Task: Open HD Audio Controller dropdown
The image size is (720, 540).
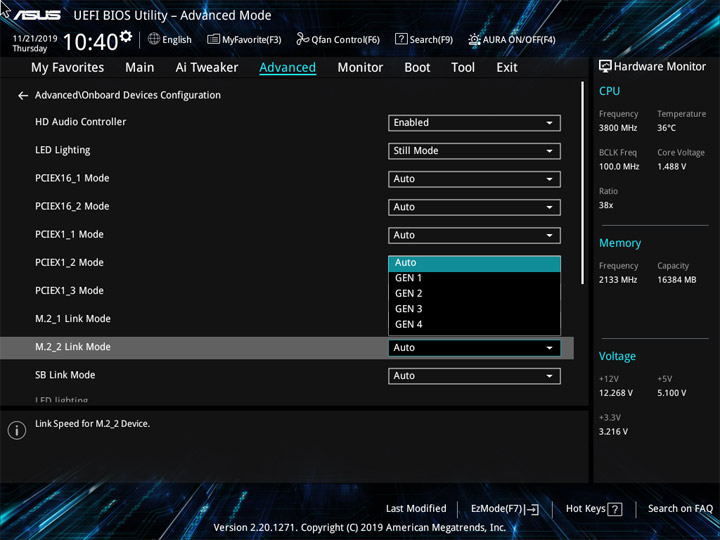Action: pyautogui.click(x=474, y=123)
